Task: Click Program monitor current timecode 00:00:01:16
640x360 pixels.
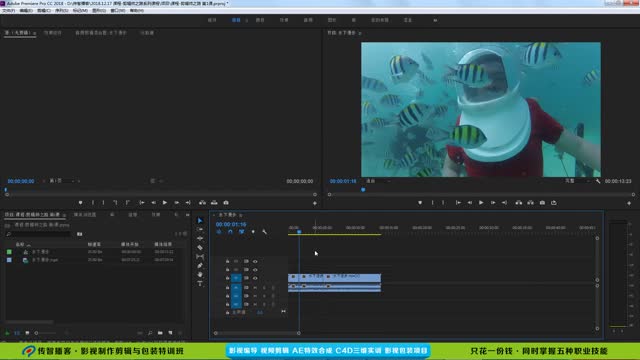Action: pos(343,181)
